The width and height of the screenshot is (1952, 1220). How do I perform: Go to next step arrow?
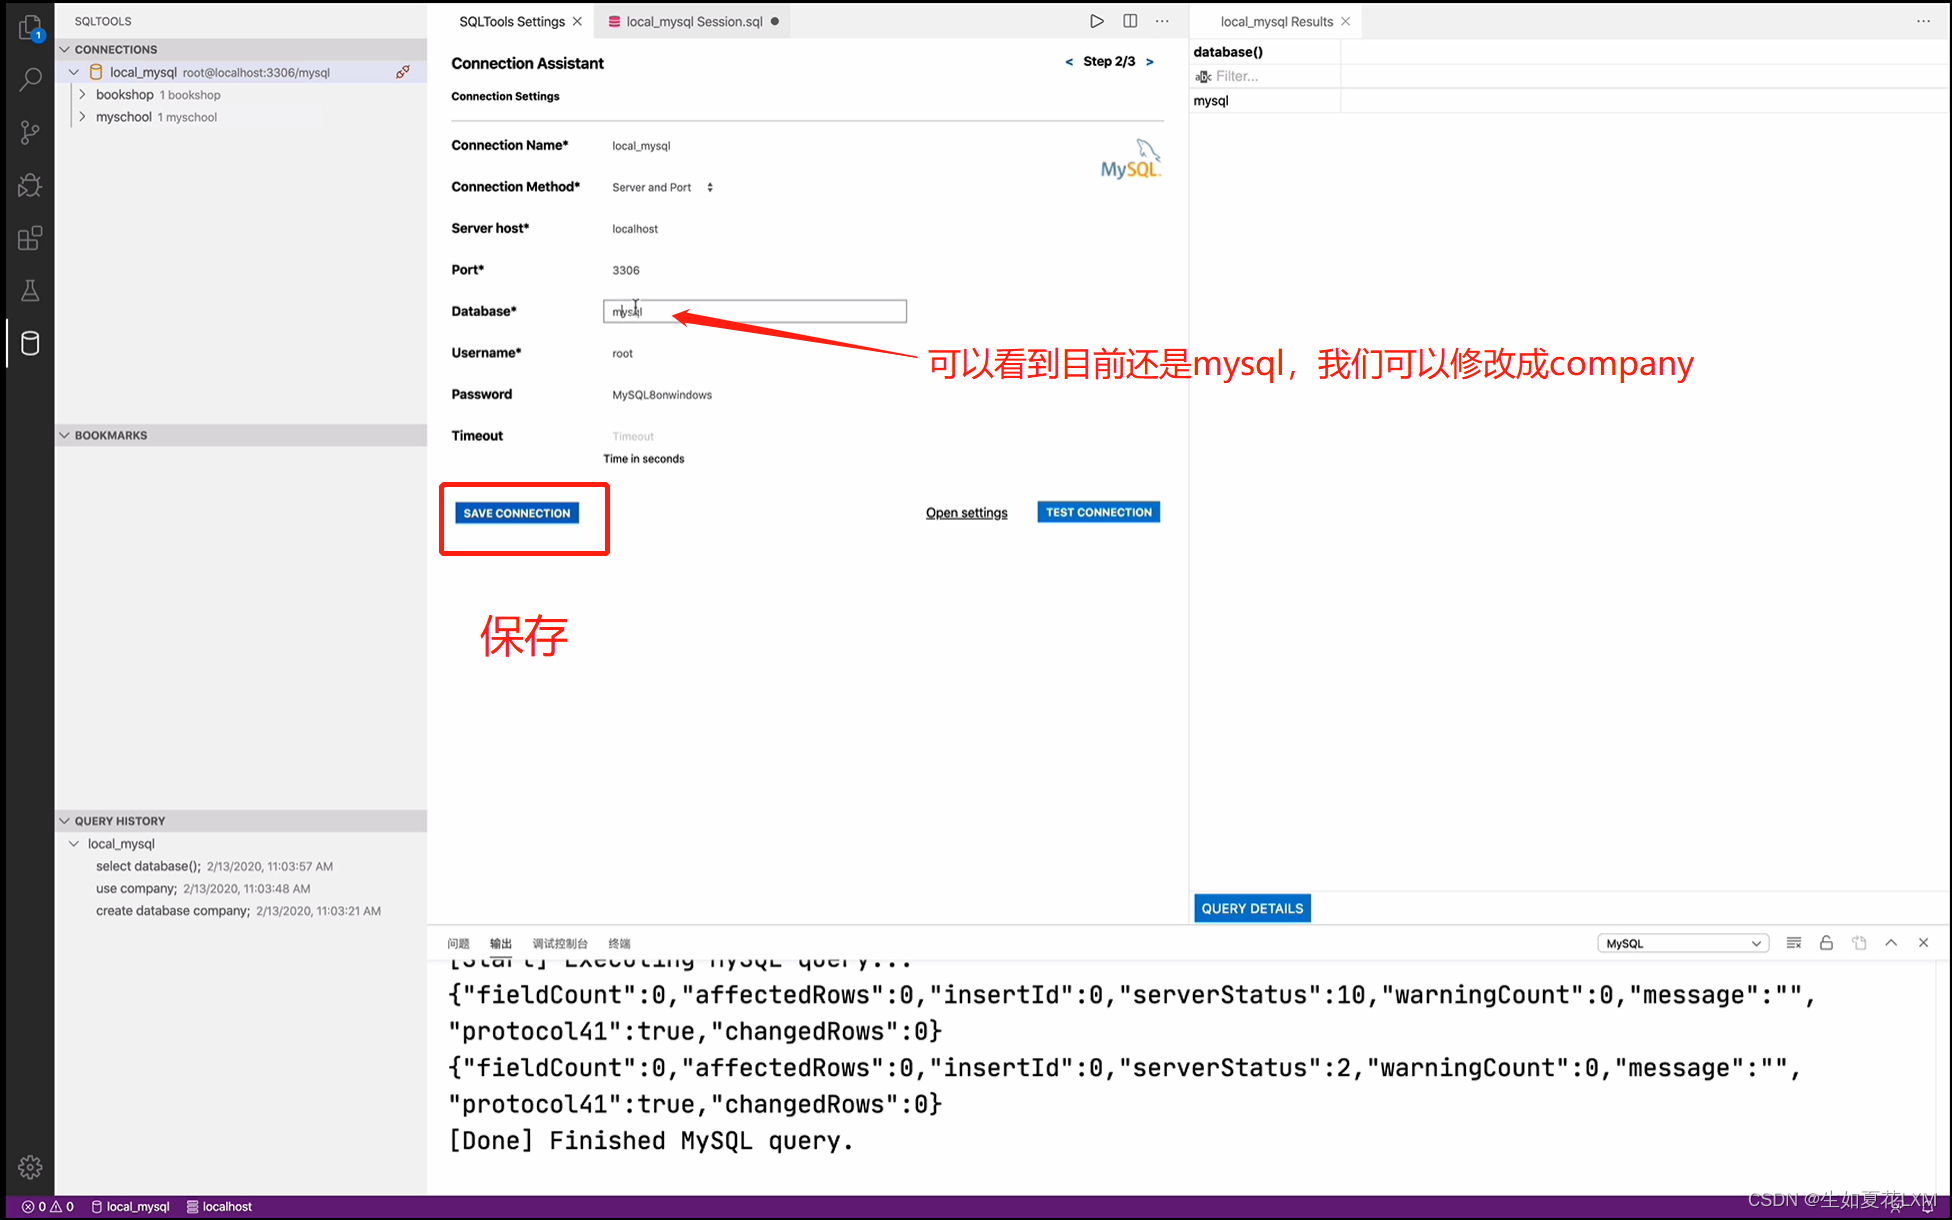pos(1150,62)
